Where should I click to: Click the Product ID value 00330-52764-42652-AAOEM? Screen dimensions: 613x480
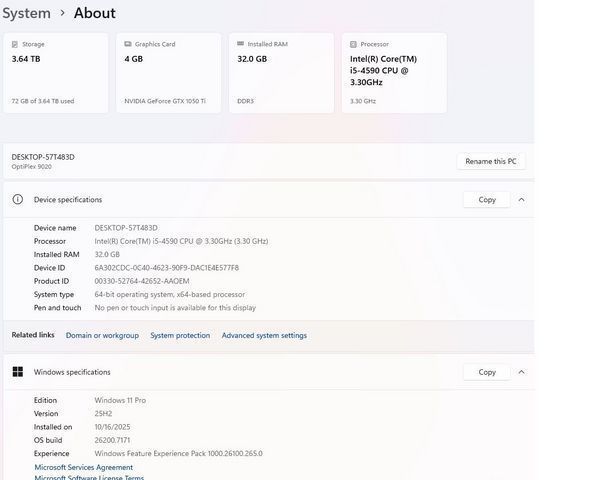(142, 281)
